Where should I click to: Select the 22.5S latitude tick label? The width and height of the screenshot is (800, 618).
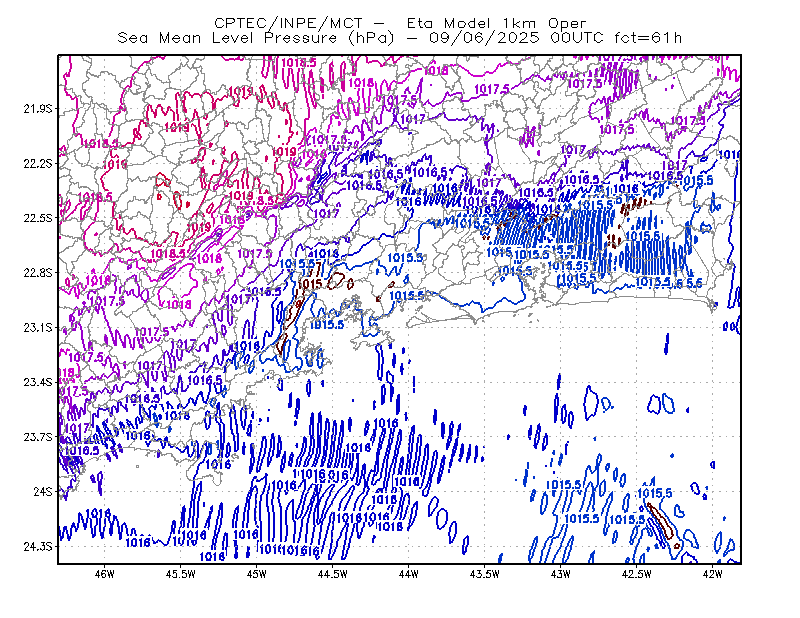click(x=38, y=218)
